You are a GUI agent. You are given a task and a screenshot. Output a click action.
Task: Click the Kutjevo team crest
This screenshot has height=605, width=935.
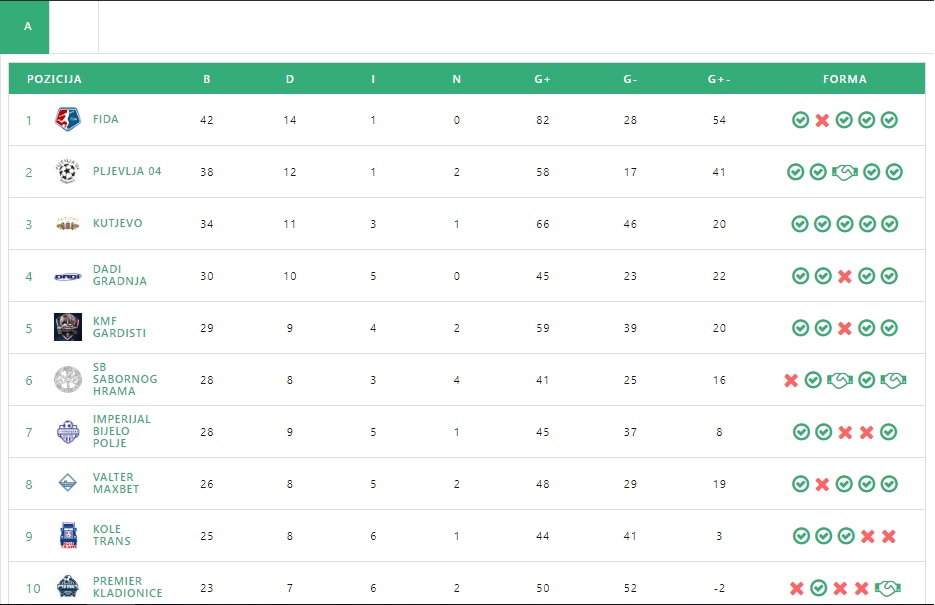pos(67,224)
